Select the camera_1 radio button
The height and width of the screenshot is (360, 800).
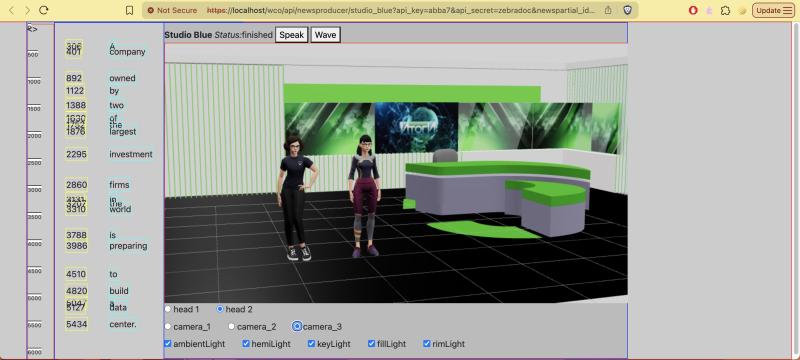(x=168, y=326)
